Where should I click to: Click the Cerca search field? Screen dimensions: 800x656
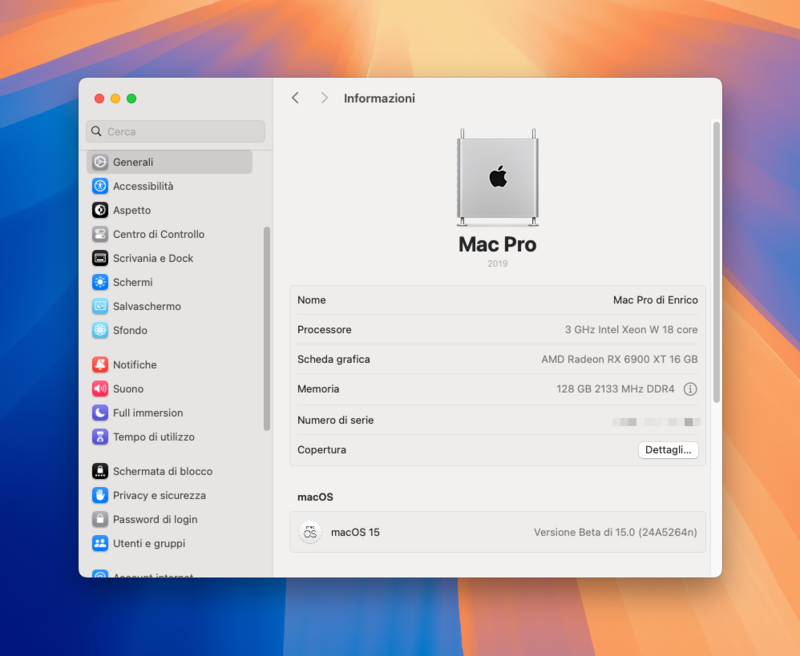(176, 131)
